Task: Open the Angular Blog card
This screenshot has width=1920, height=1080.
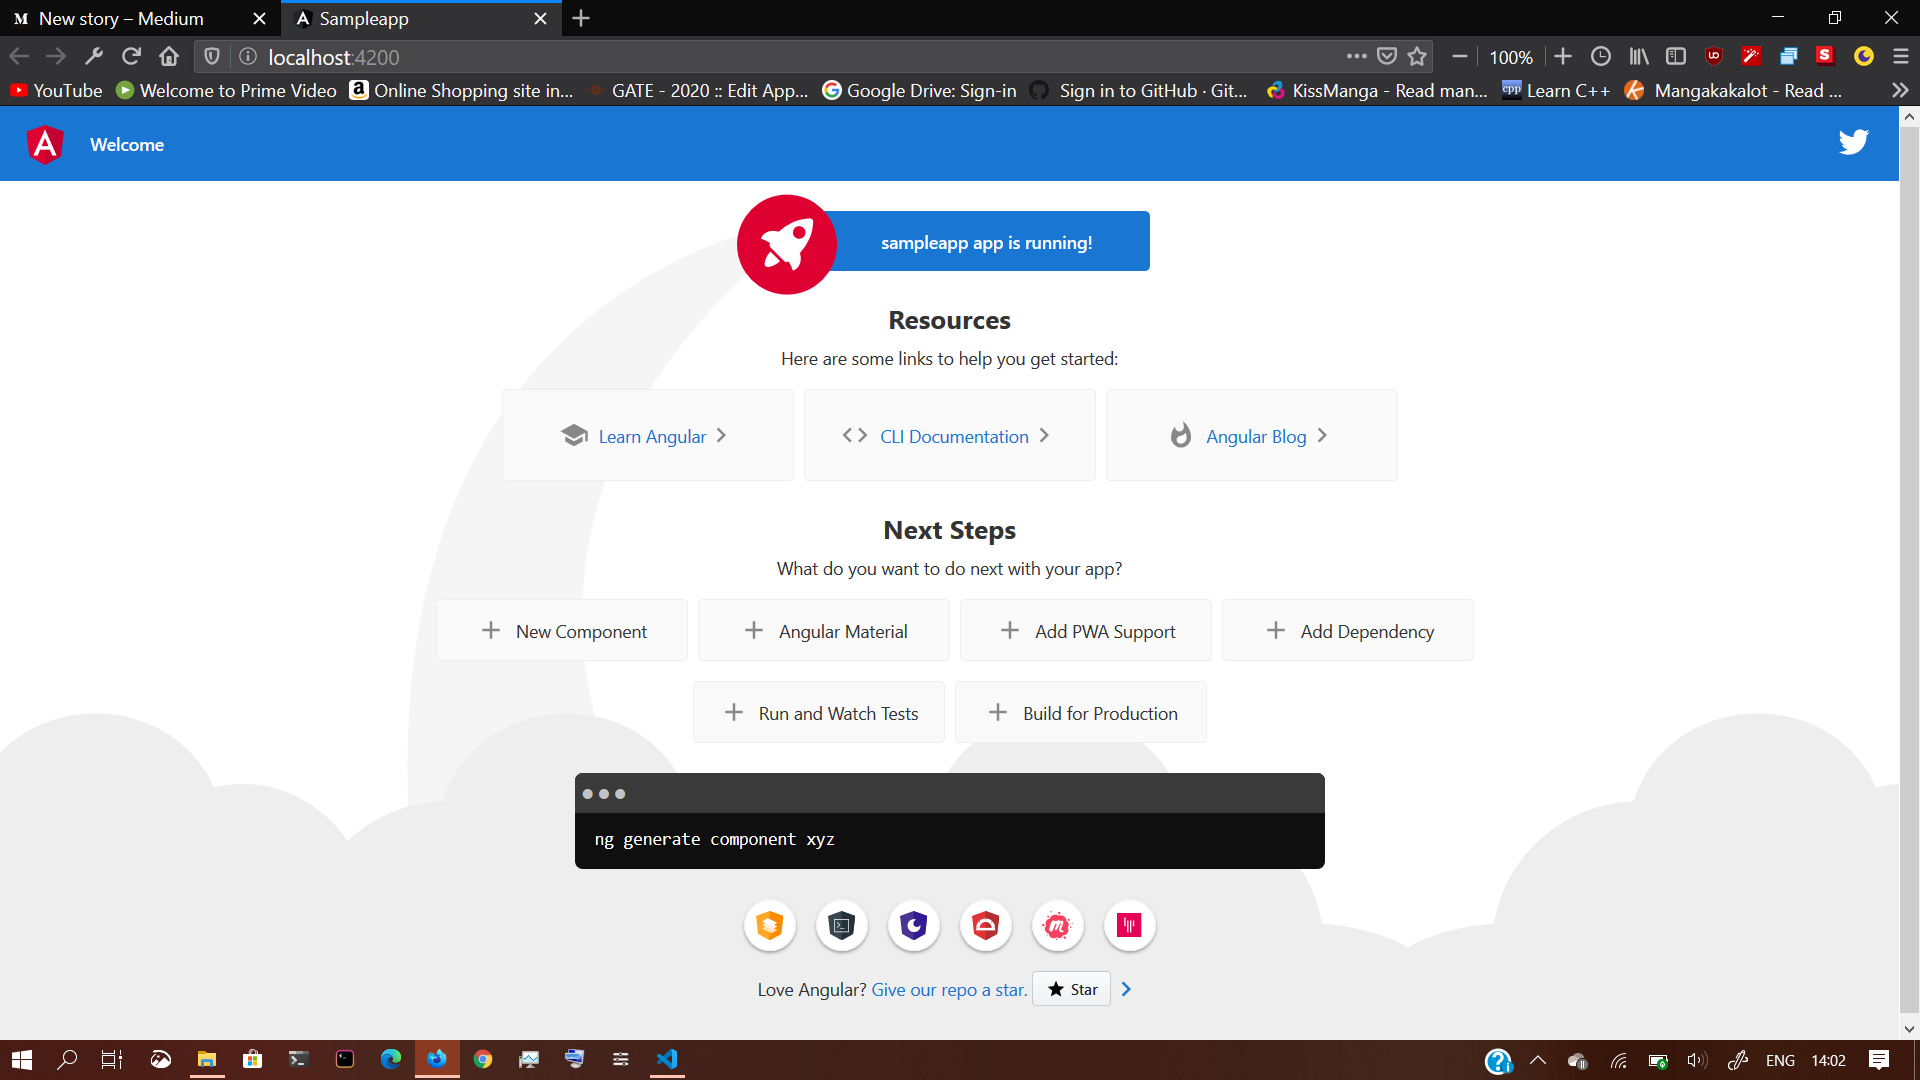Action: tap(1252, 435)
